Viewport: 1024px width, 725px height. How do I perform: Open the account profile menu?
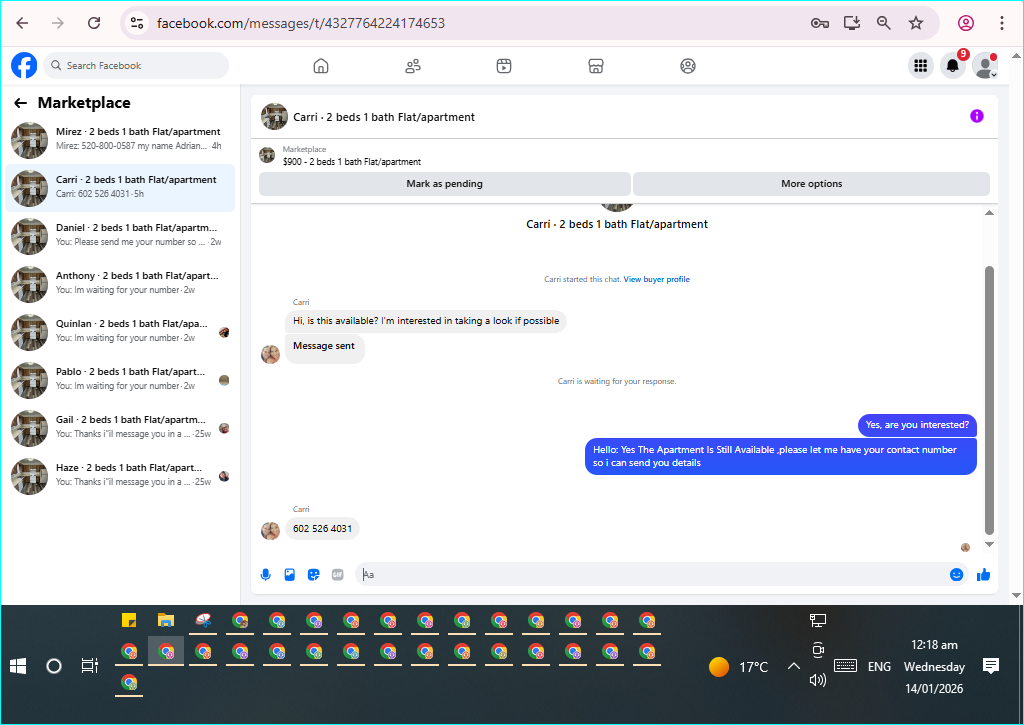(985, 65)
